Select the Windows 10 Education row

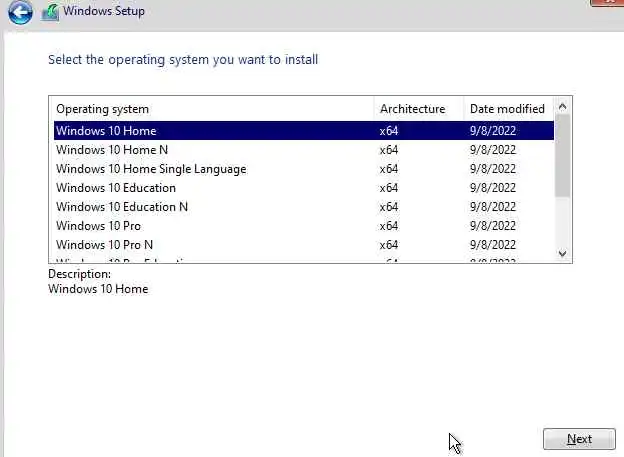tap(304, 187)
